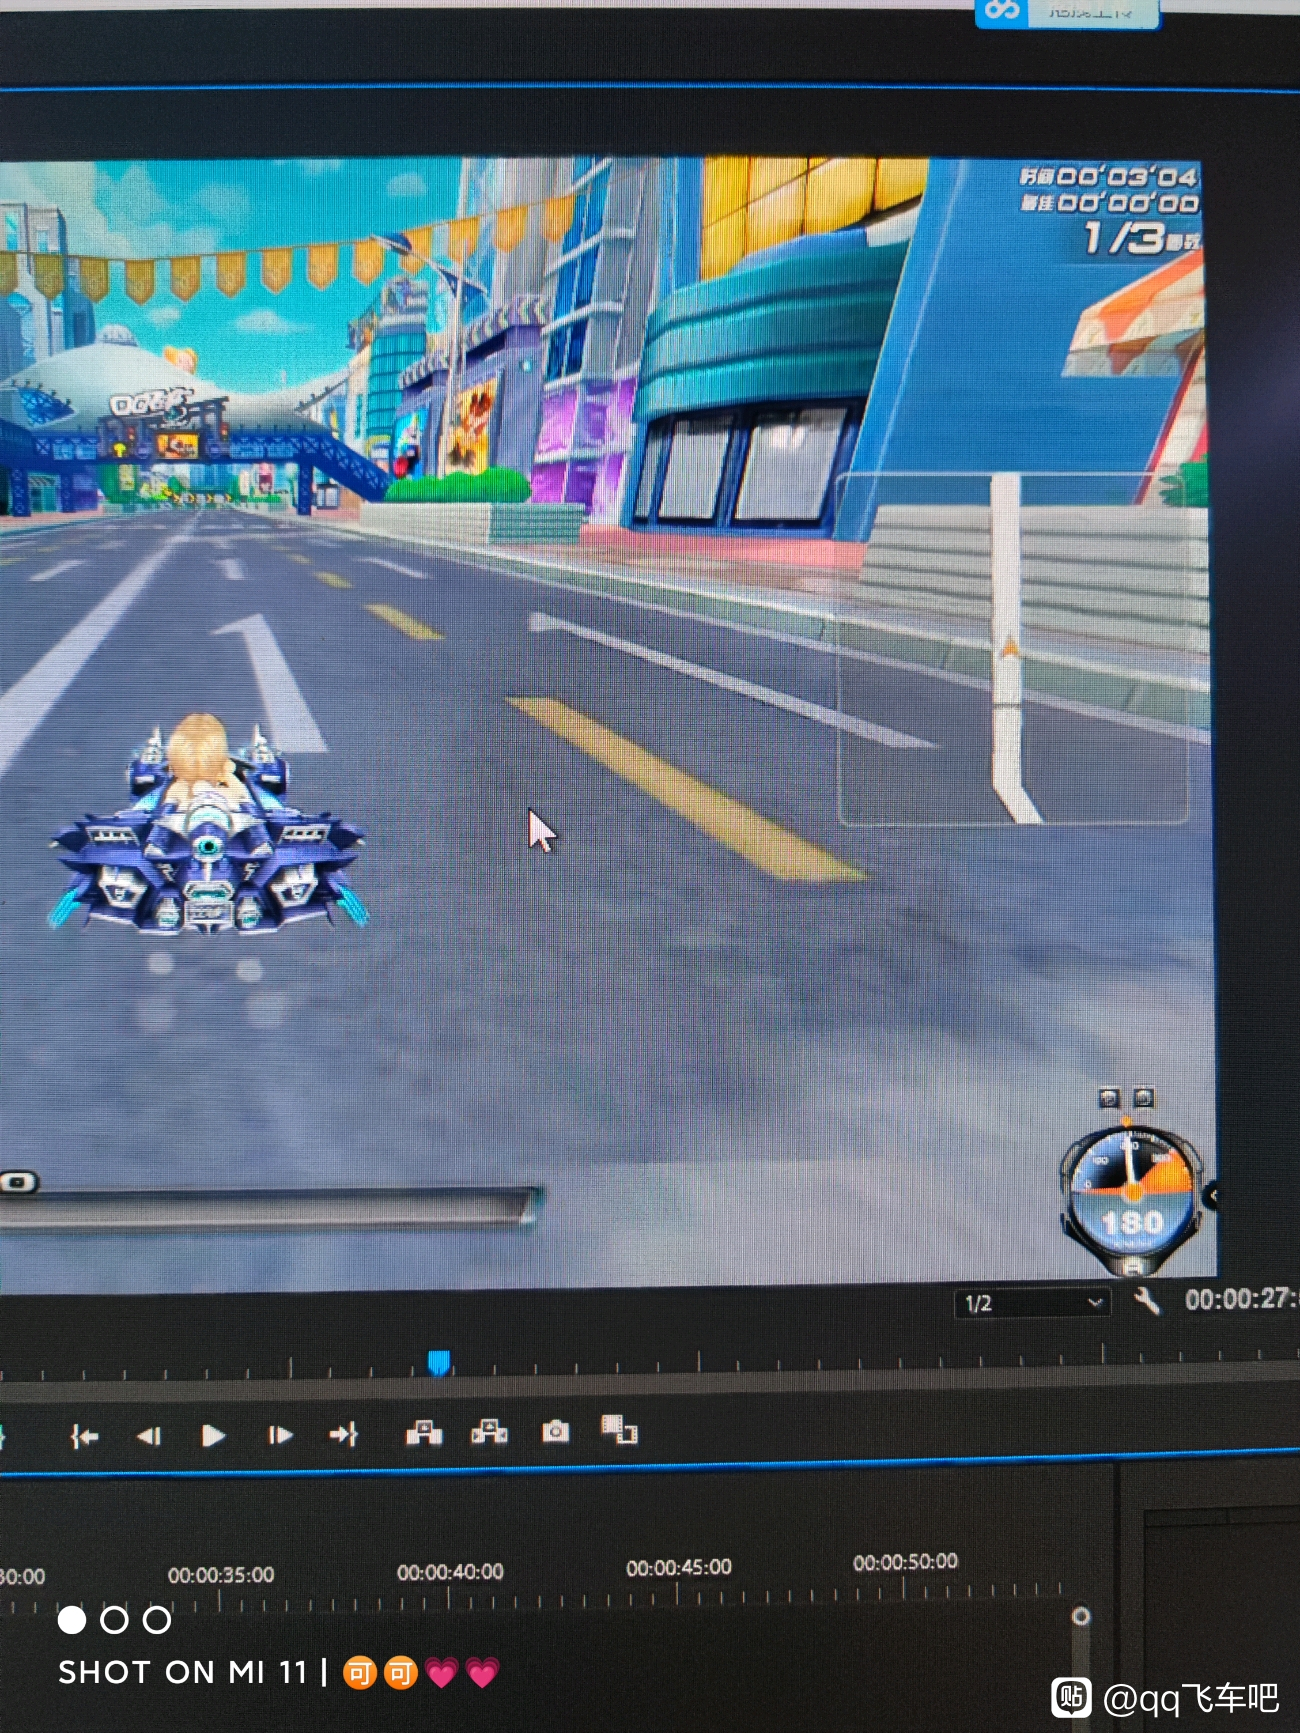Click timeline ruler at 00:00:45:00
The width and height of the screenshot is (1300, 1733).
click(679, 1567)
